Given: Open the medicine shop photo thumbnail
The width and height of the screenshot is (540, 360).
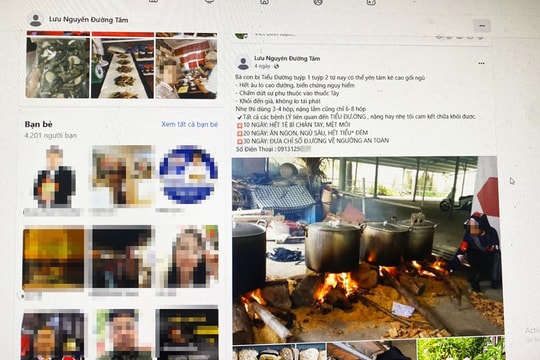Looking at the screenshot, I should pos(186,65).
